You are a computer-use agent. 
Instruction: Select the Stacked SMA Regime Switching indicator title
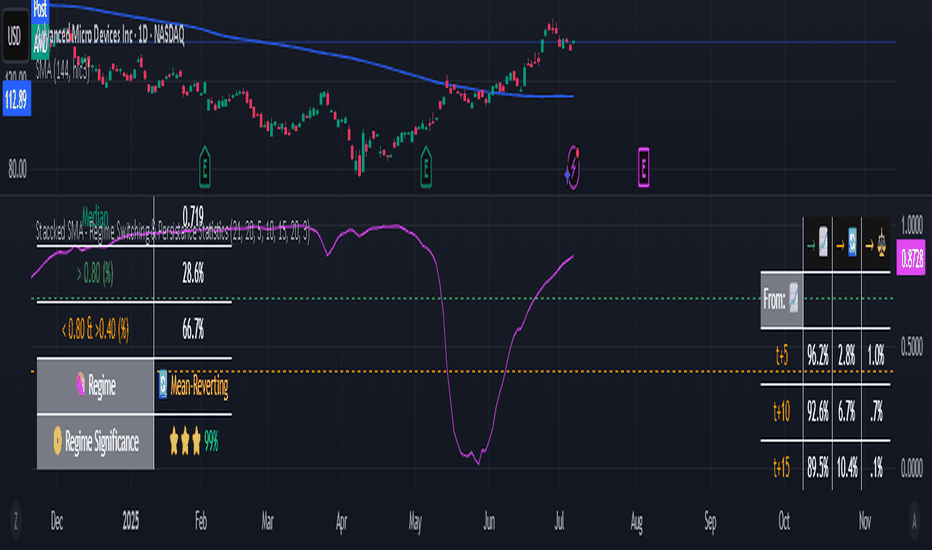[172, 231]
